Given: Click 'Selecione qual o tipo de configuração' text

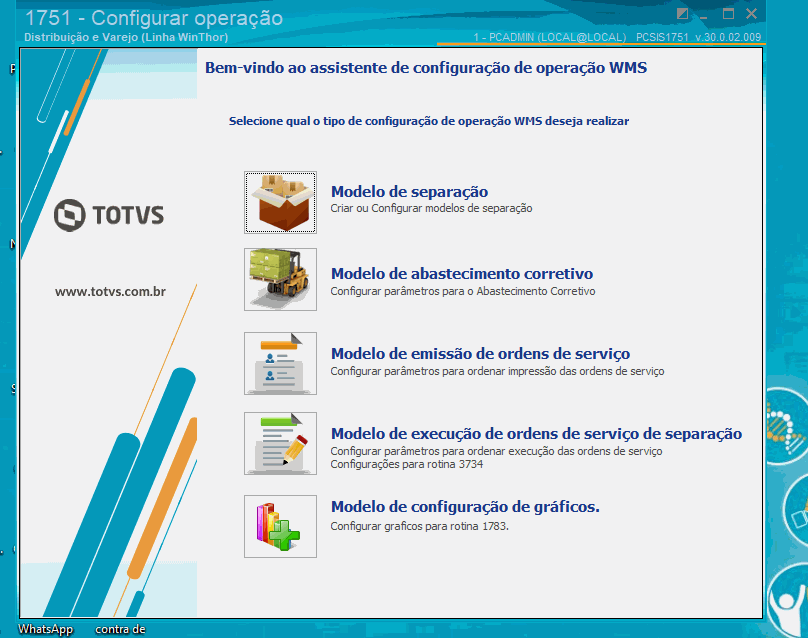Looking at the screenshot, I should tap(429, 121).
